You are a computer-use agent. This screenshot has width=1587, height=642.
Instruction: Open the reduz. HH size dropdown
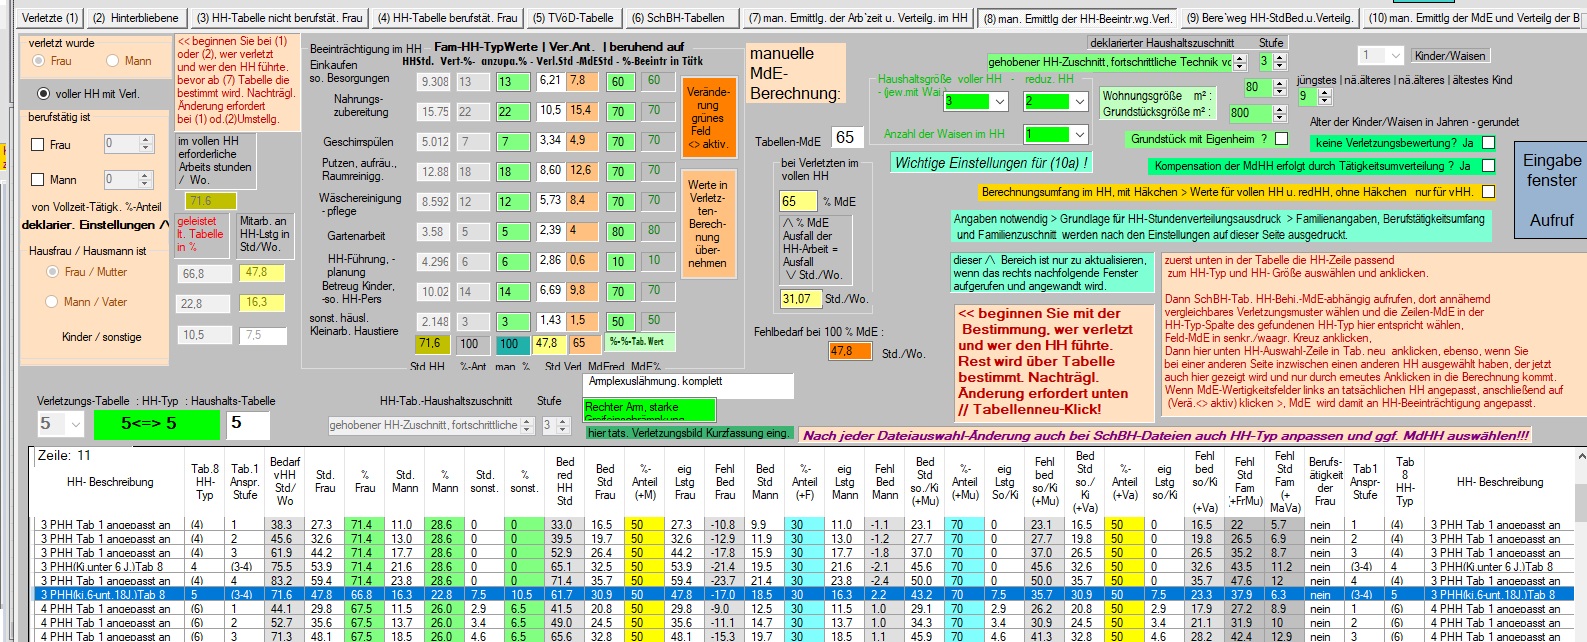click(x=1079, y=101)
